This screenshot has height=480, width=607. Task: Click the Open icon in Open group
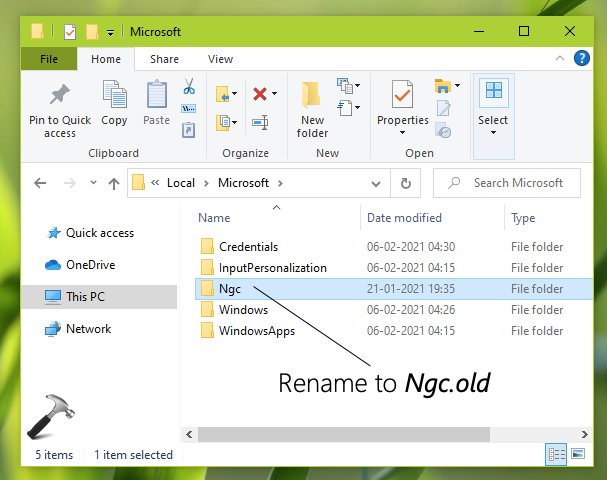(x=443, y=86)
